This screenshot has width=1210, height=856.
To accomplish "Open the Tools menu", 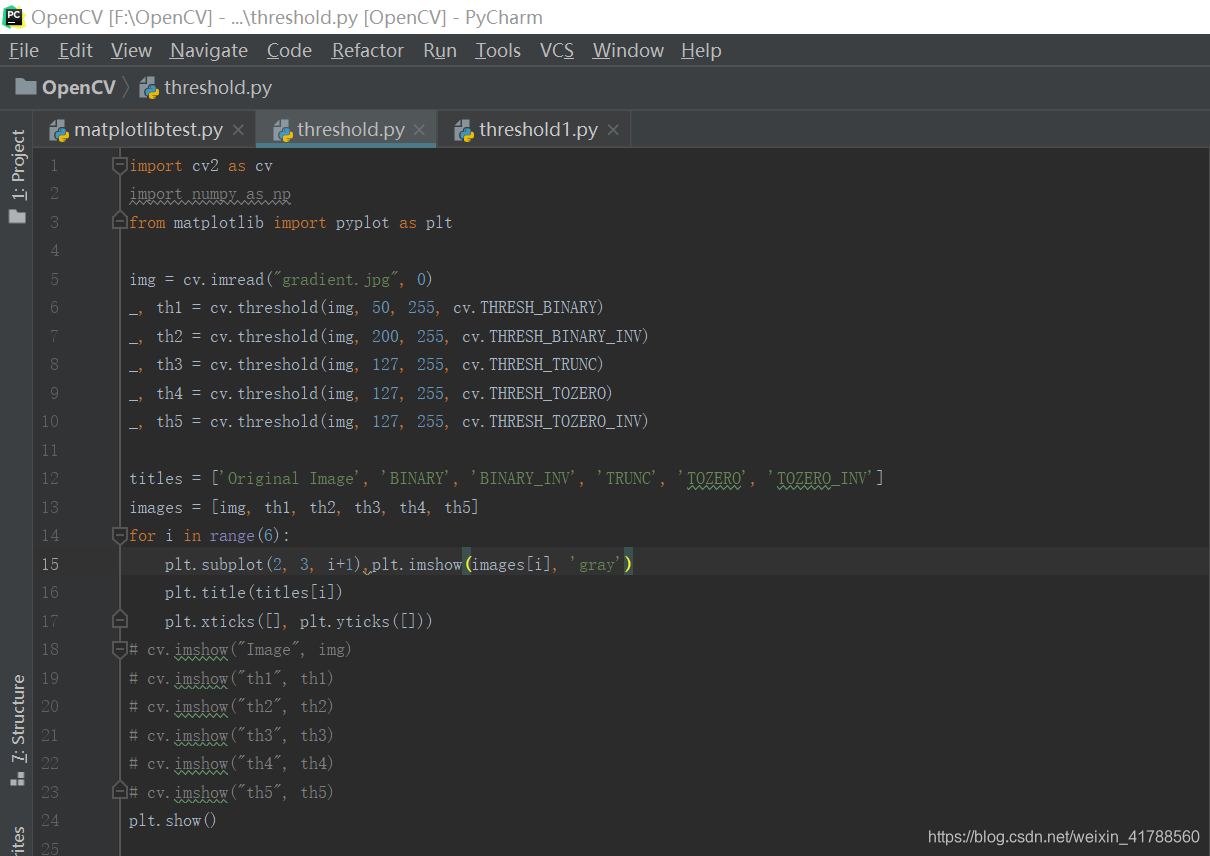I will pos(498,51).
